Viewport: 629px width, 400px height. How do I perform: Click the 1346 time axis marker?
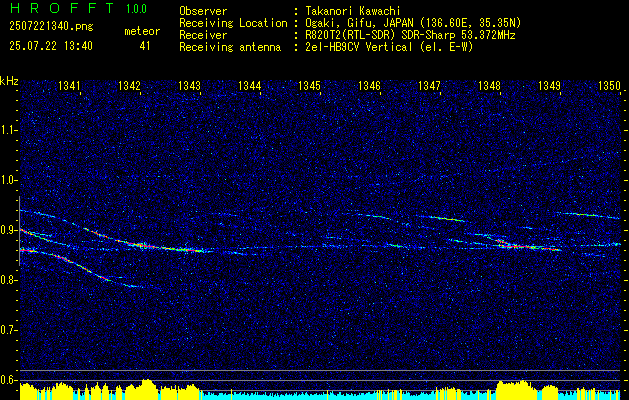(x=369, y=85)
